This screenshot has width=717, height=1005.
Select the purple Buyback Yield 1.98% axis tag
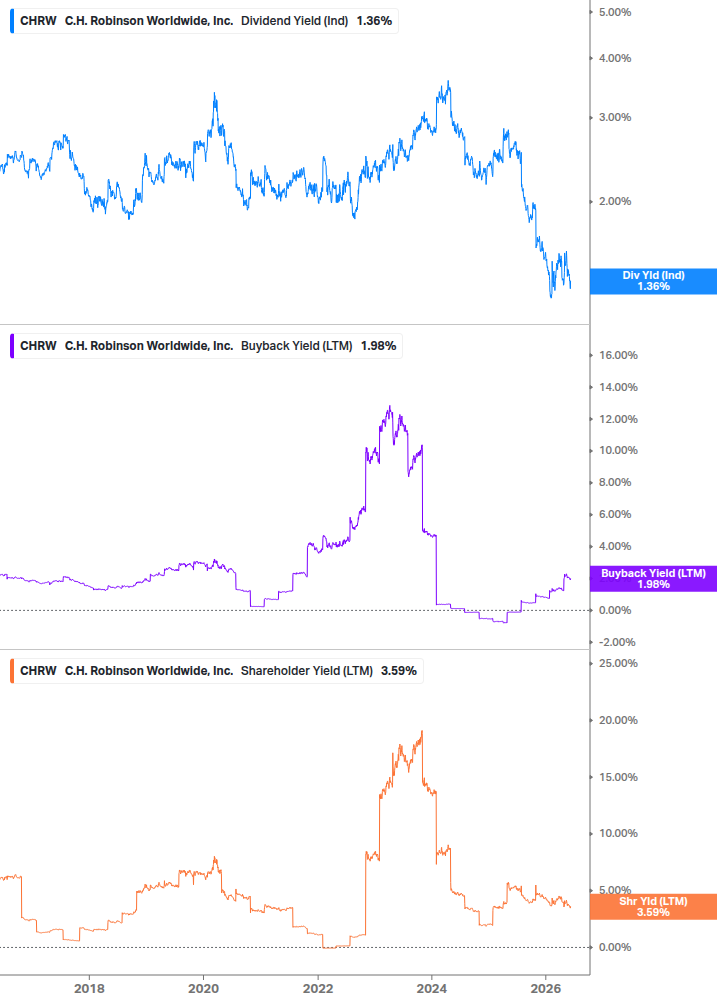[x=653, y=579]
